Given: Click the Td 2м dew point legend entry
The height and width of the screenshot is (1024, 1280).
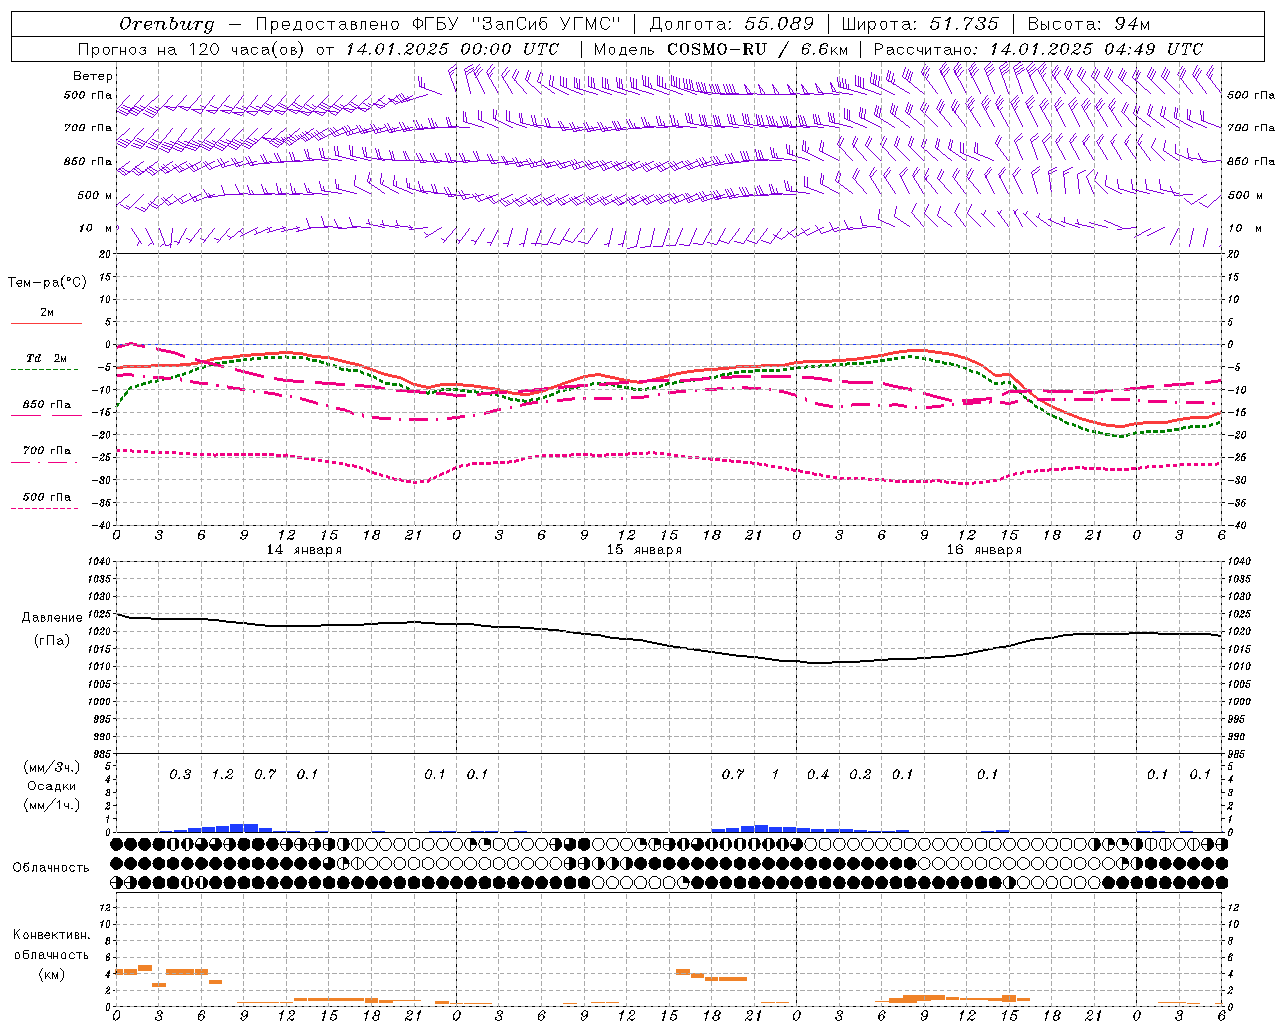Looking at the screenshot, I should [47, 358].
